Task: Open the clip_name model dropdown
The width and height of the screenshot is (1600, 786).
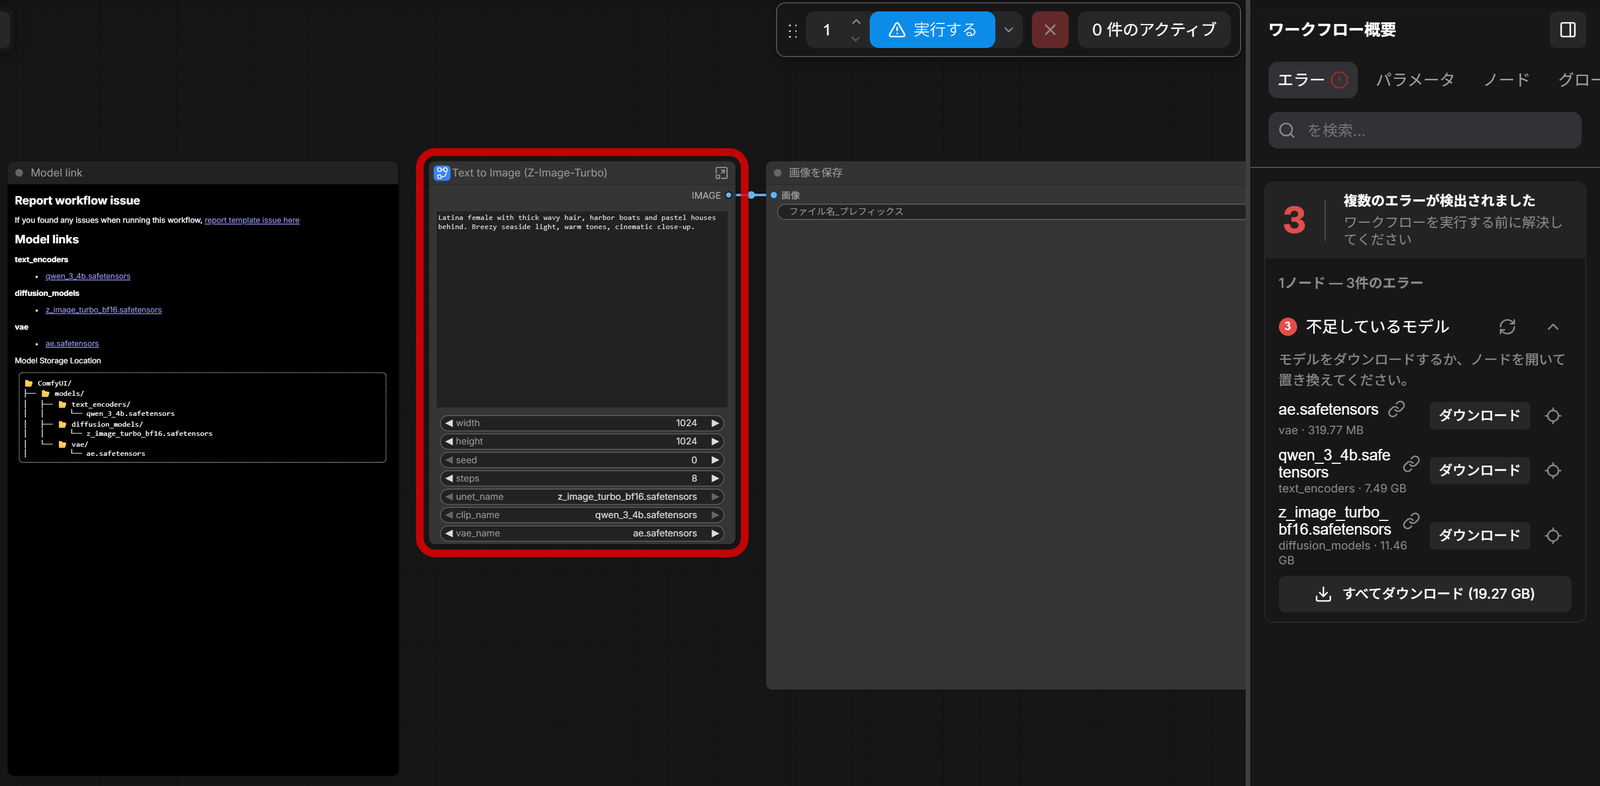Action: pyautogui.click(x=582, y=515)
